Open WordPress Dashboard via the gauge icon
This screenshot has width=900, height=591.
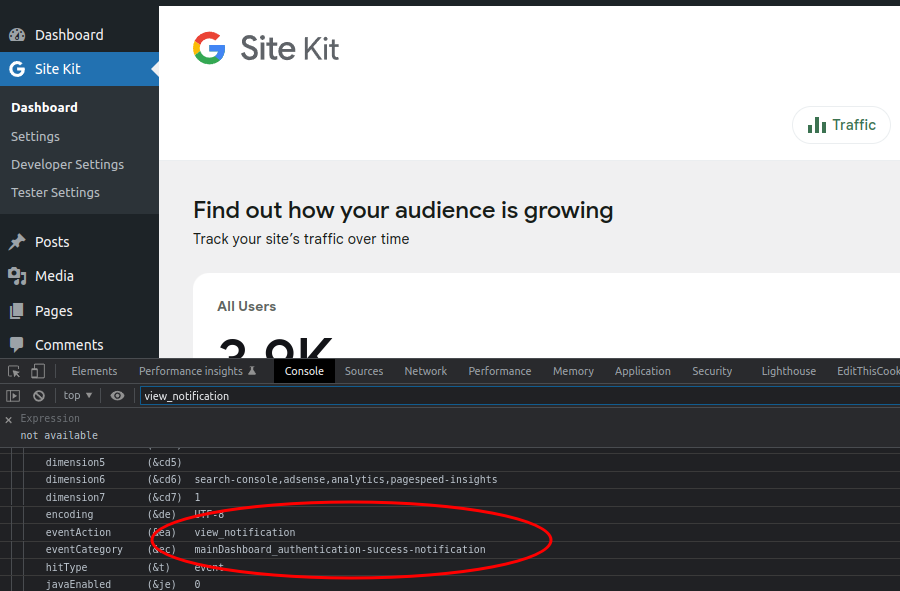pyautogui.click(x=17, y=35)
